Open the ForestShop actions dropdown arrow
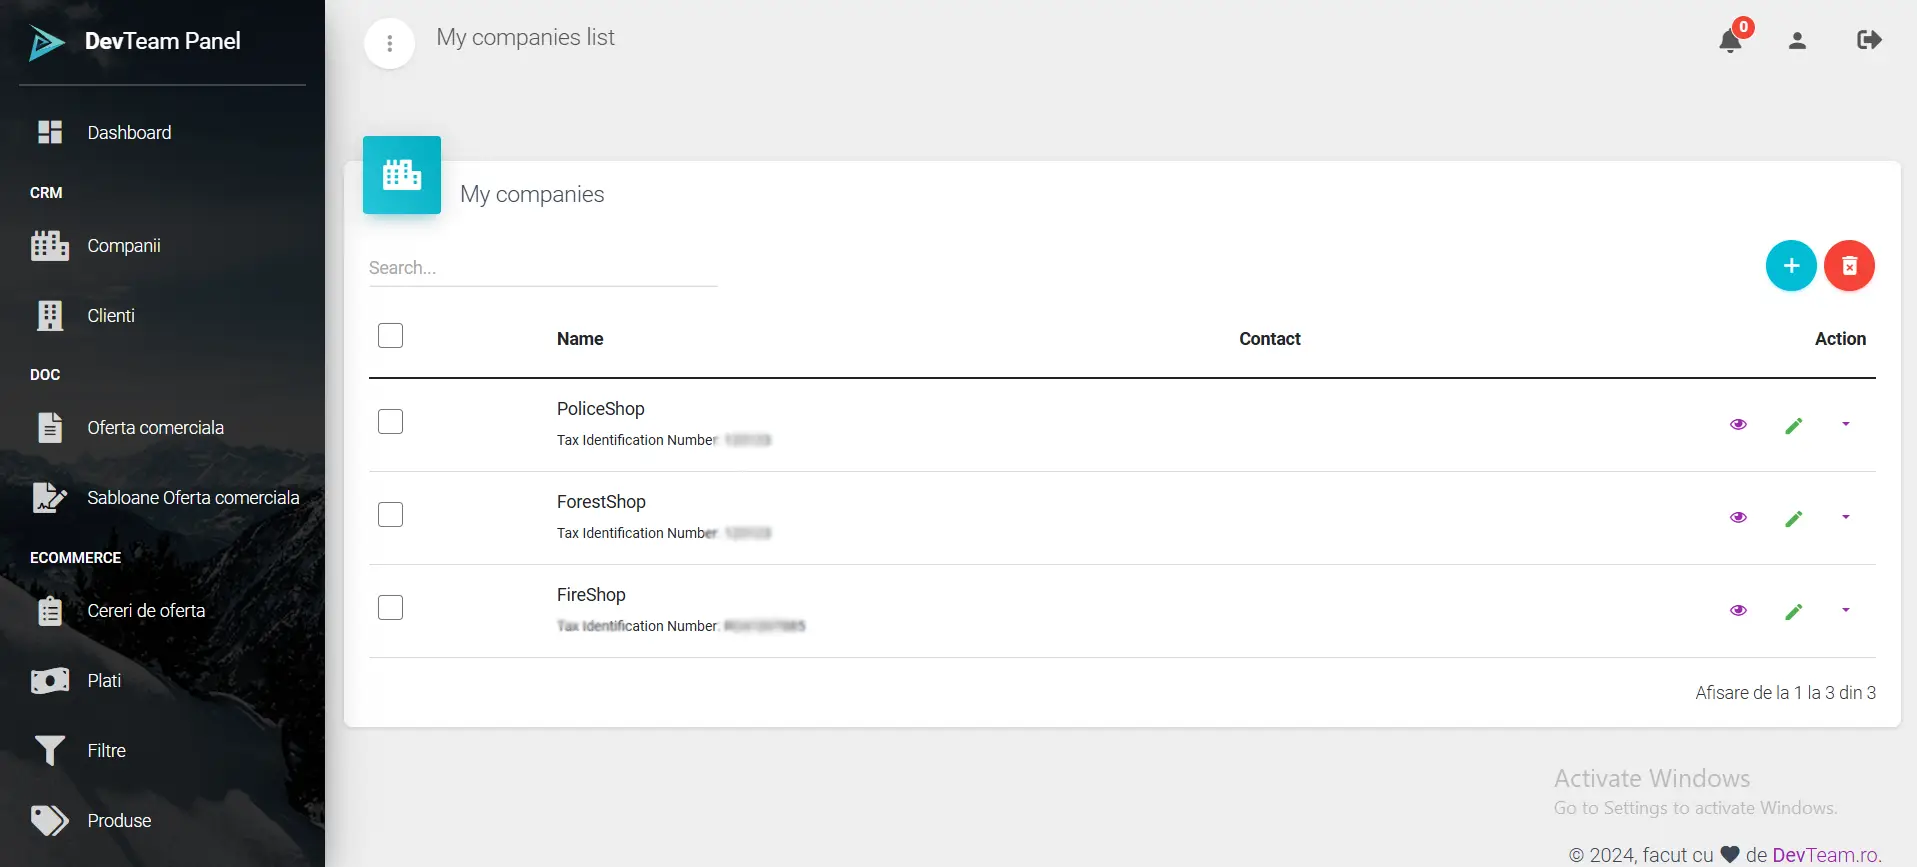The height and width of the screenshot is (867, 1917). coord(1845,518)
